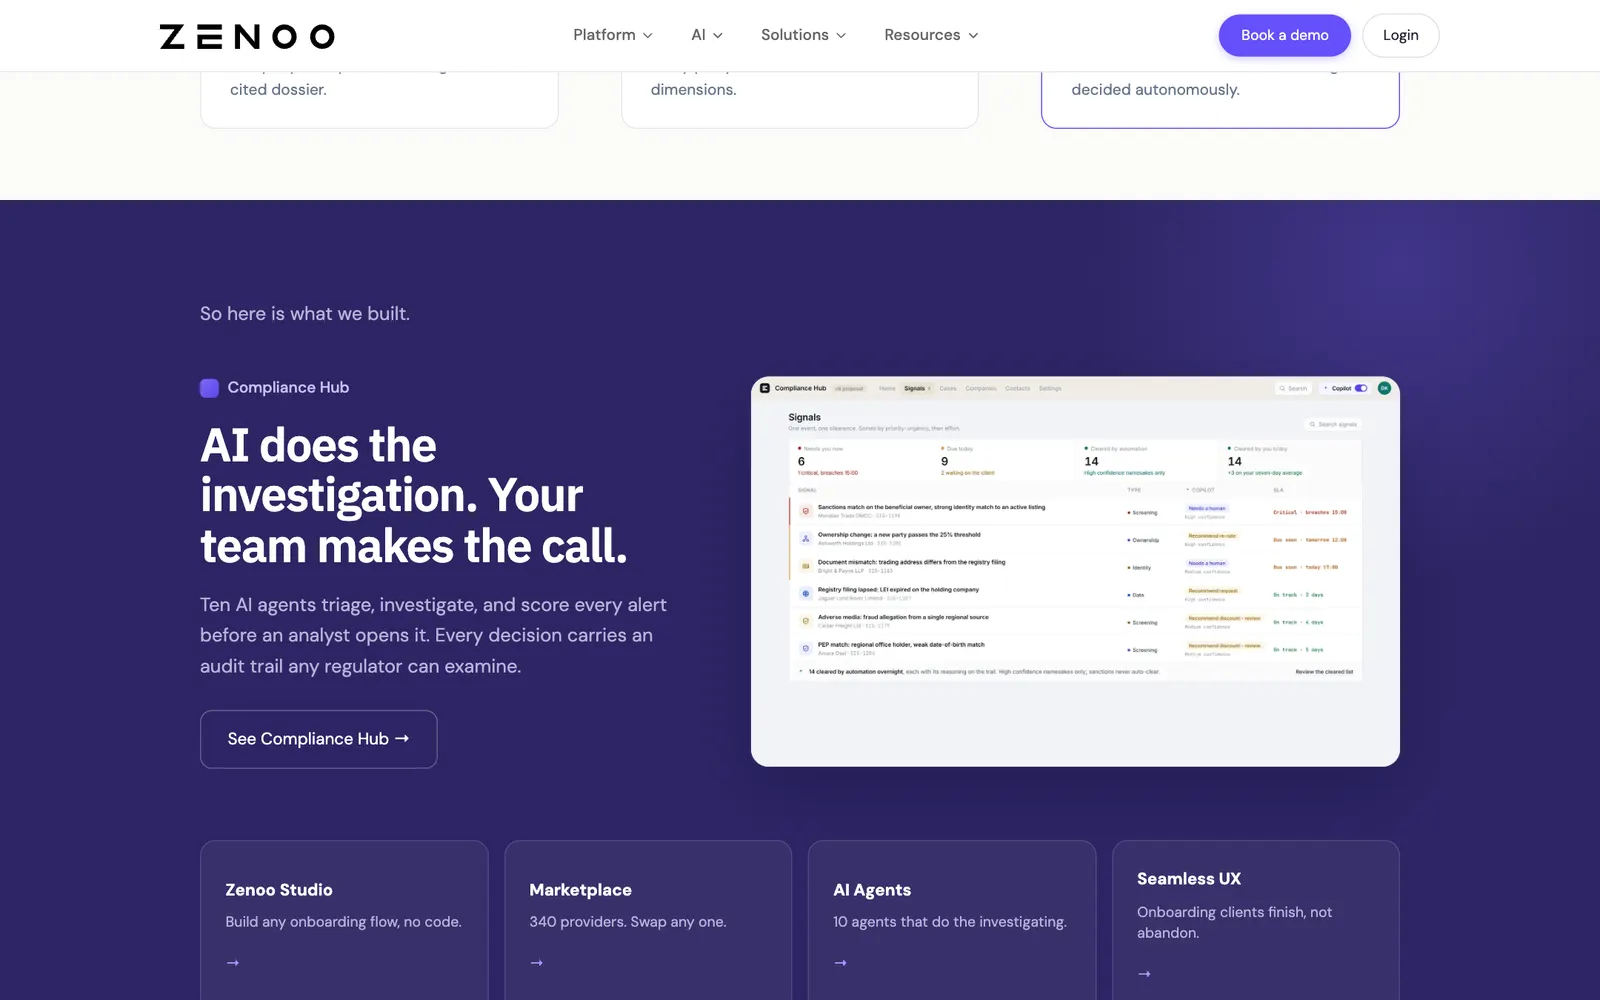The height and width of the screenshot is (1000, 1600).
Task: Click the arrow in Zenoo Studio card
Action: point(233,963)
